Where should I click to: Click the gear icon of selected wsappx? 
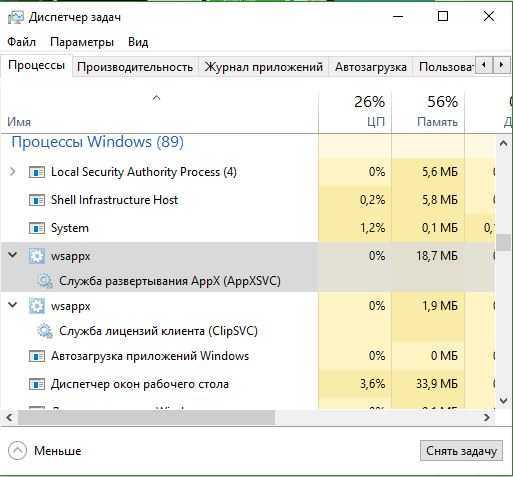[36, 256]
